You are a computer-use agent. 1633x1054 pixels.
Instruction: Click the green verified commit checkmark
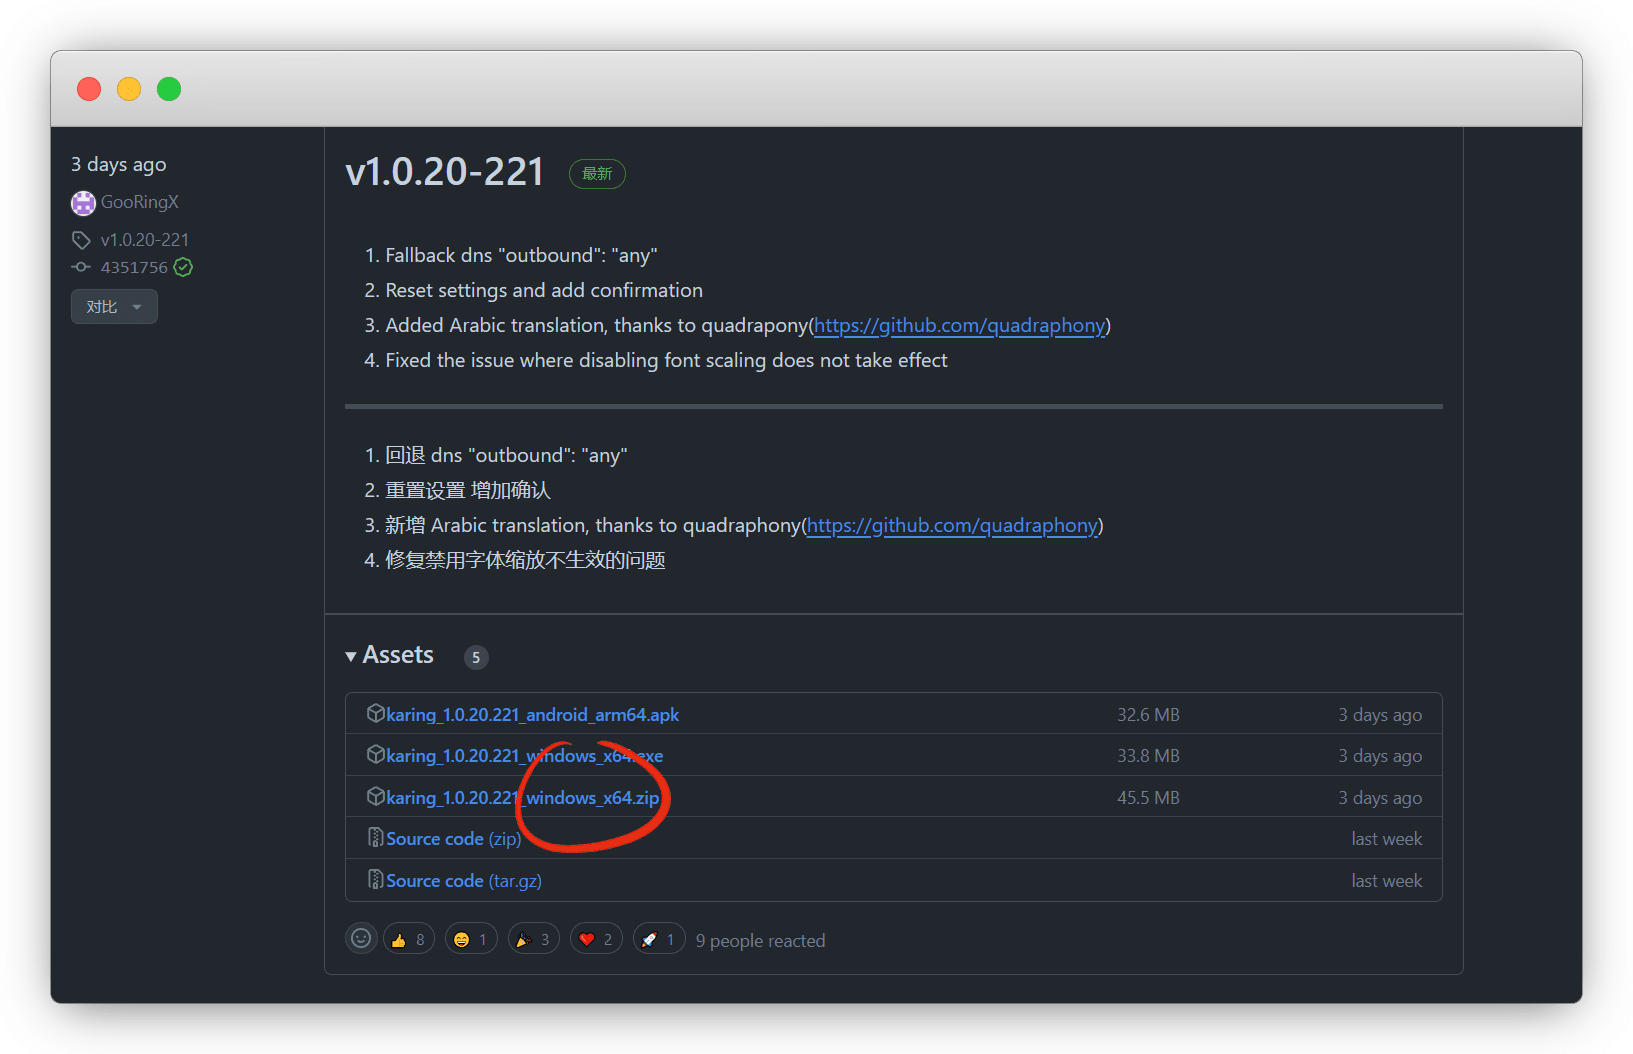[x=183, y=267]
